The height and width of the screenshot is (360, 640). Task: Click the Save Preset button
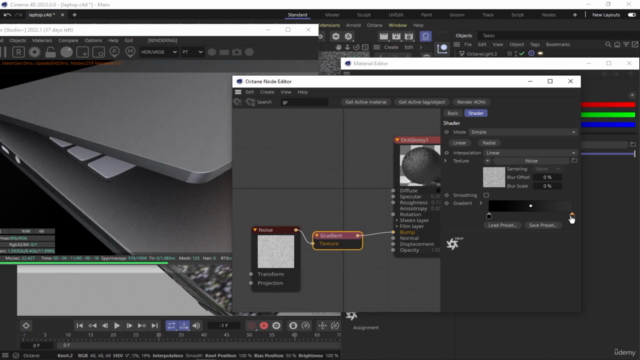pos(543,225)
